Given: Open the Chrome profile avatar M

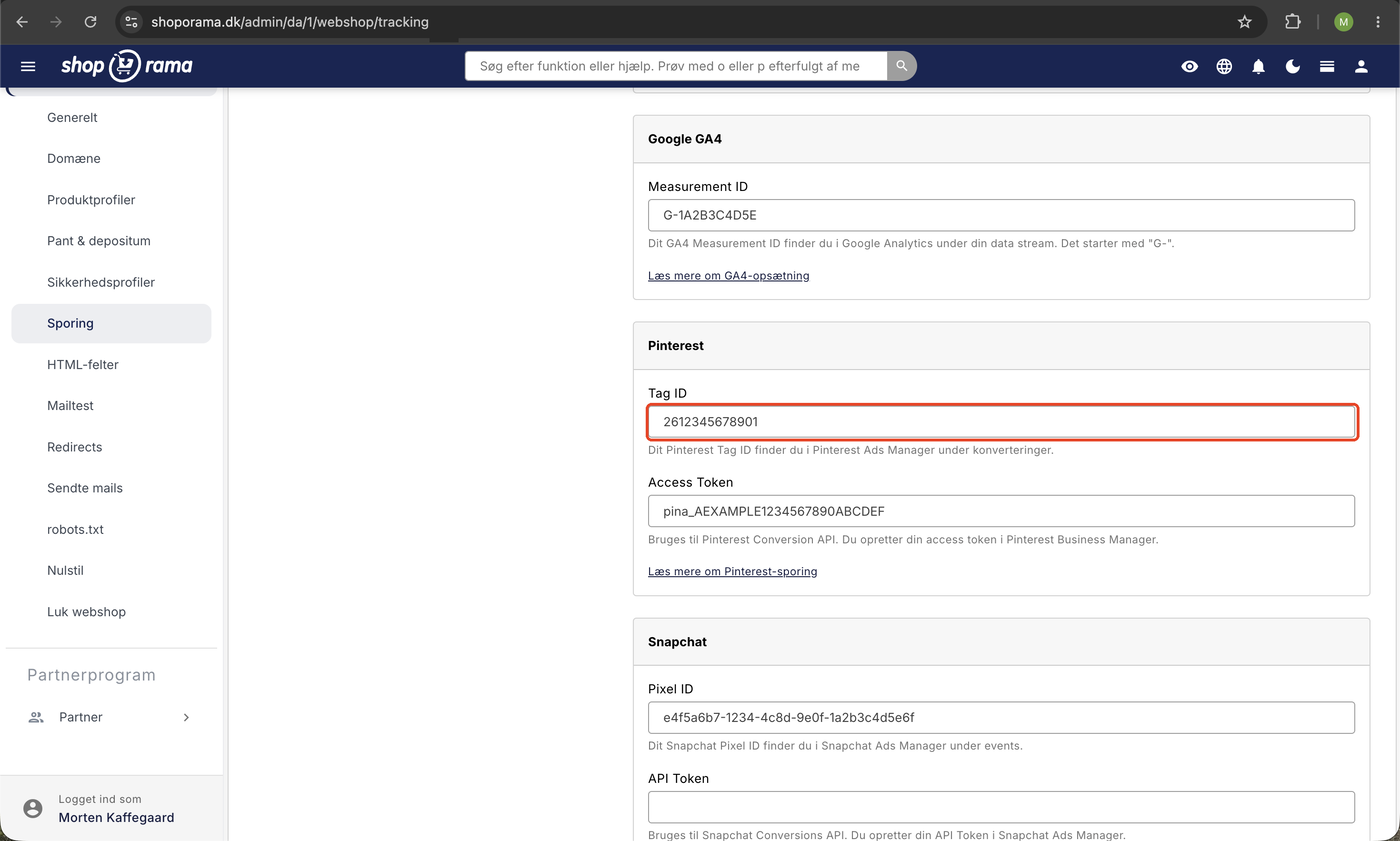Looking at the screenshot, I should click(1343, 21).
